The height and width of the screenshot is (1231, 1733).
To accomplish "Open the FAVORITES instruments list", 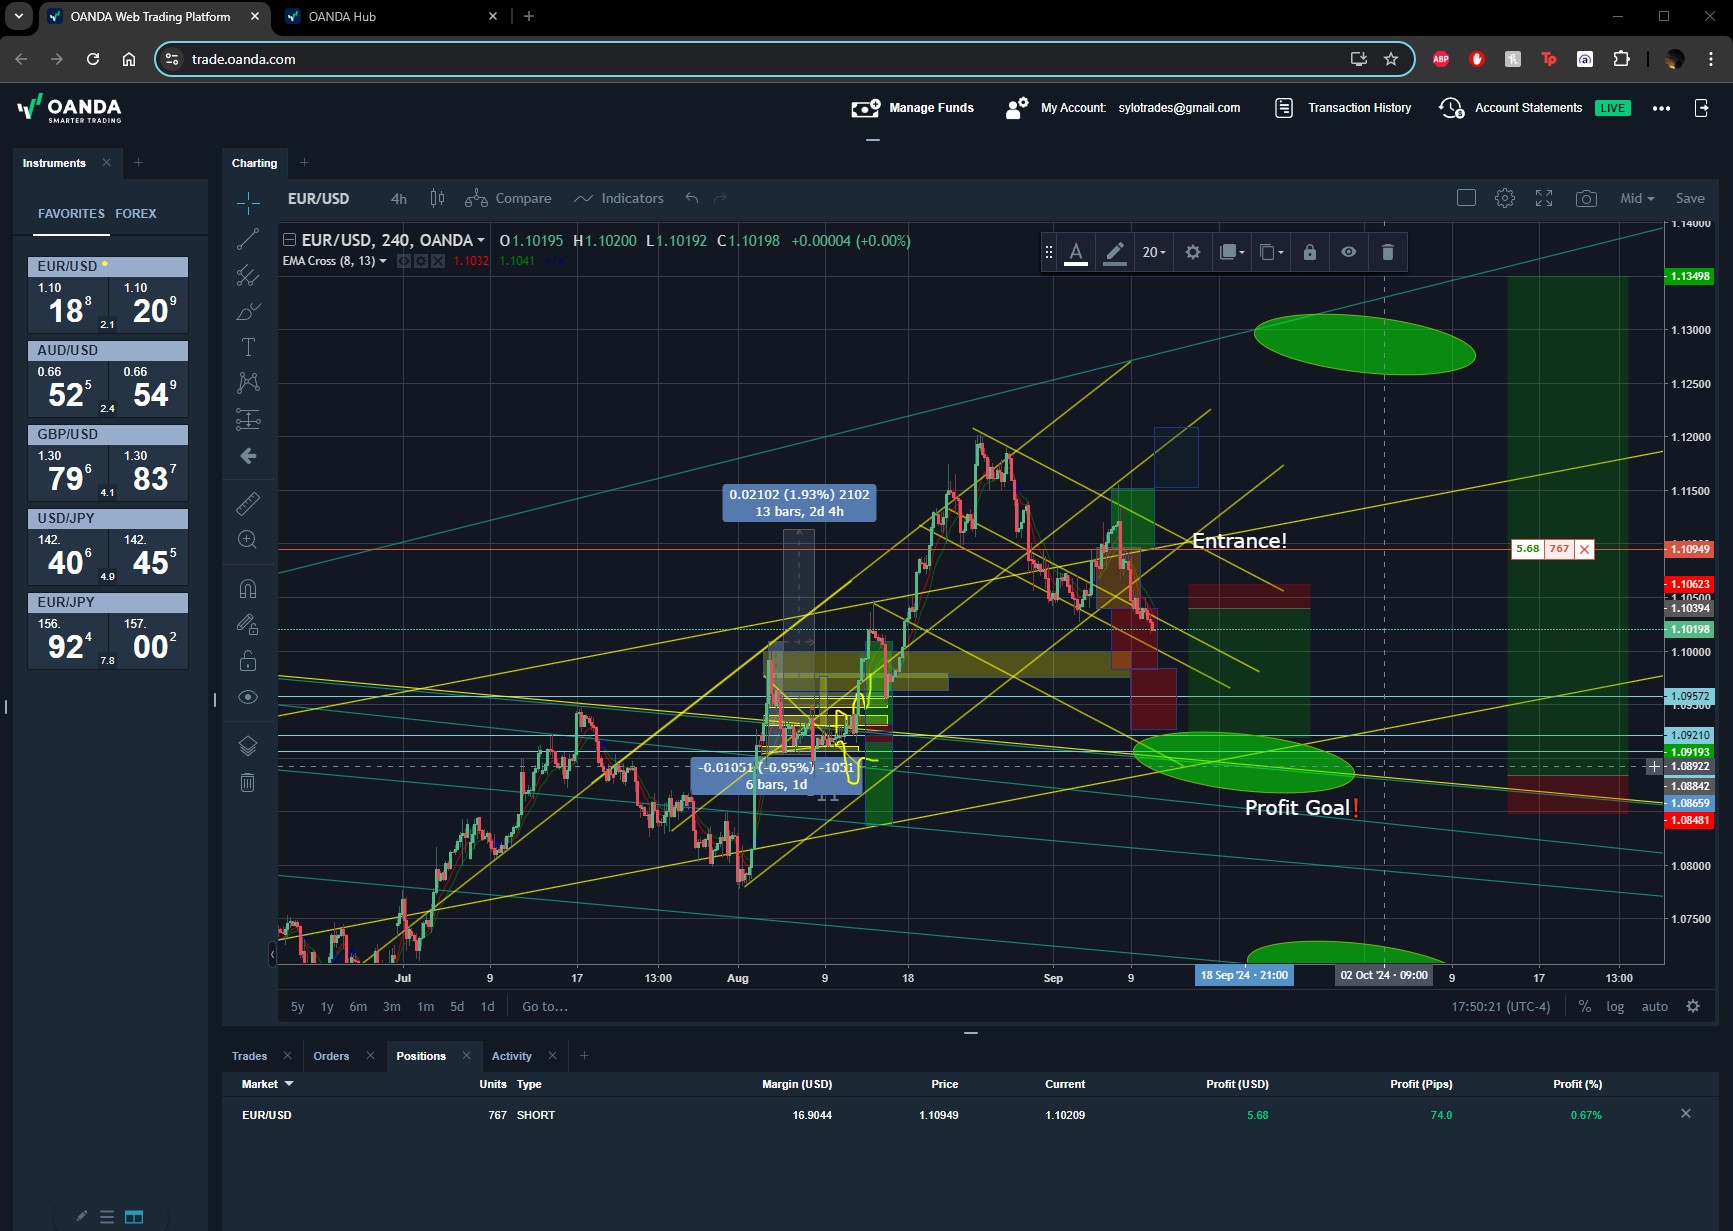I will (71, 214).
